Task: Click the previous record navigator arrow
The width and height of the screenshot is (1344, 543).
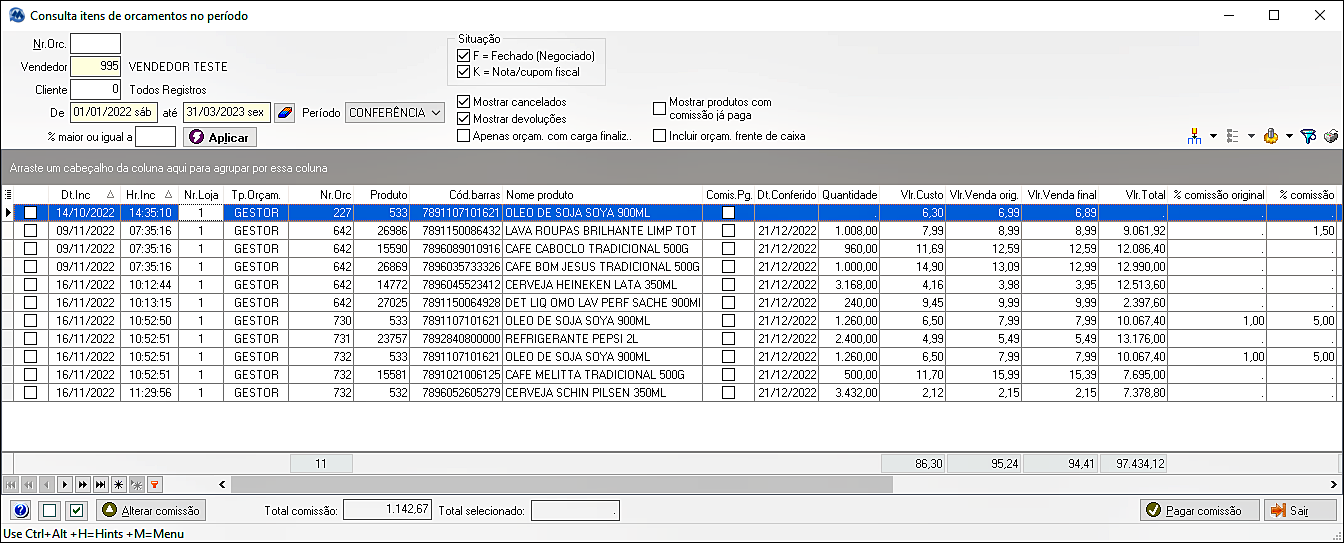Action: (47, 484)
